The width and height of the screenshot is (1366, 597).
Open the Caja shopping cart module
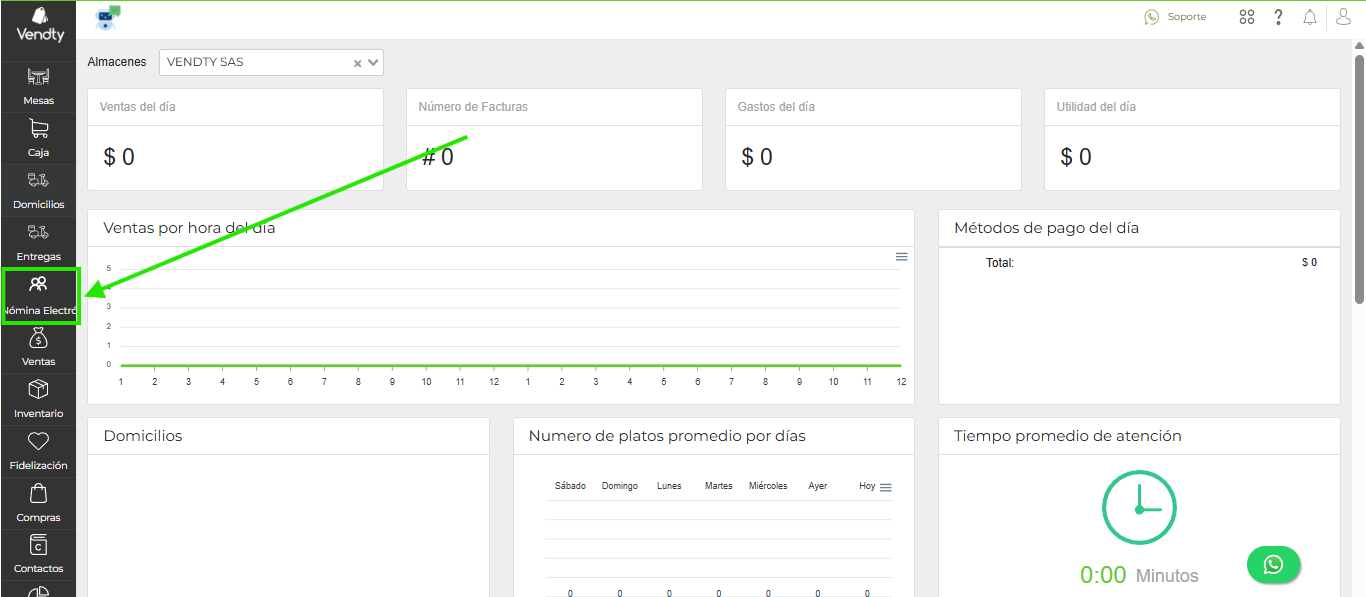38,139
